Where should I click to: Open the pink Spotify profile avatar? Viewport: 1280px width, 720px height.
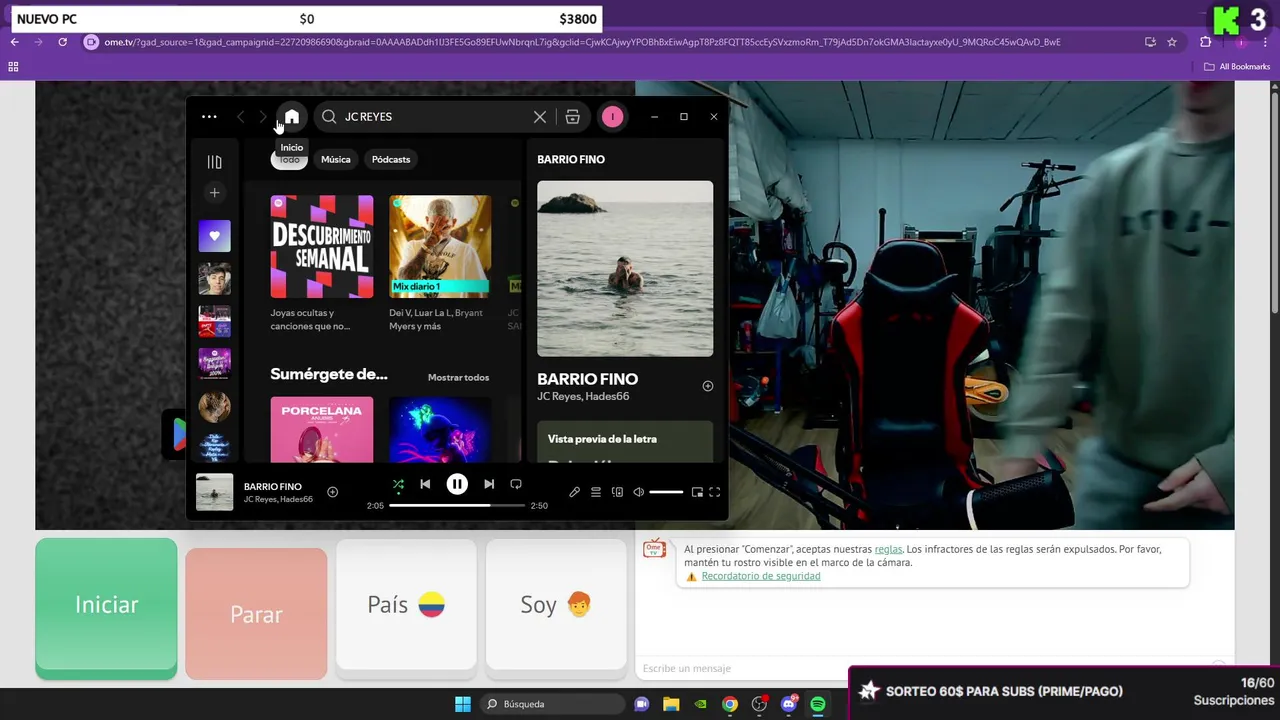click(612, 117)
